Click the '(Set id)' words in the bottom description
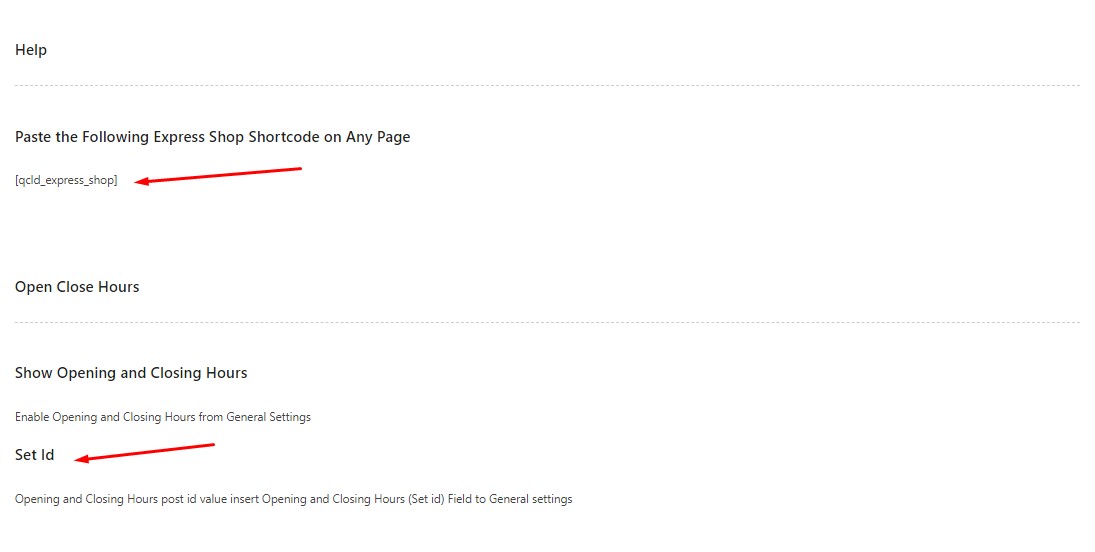This screenshot has width=1095, height=552. coord(427,499)
